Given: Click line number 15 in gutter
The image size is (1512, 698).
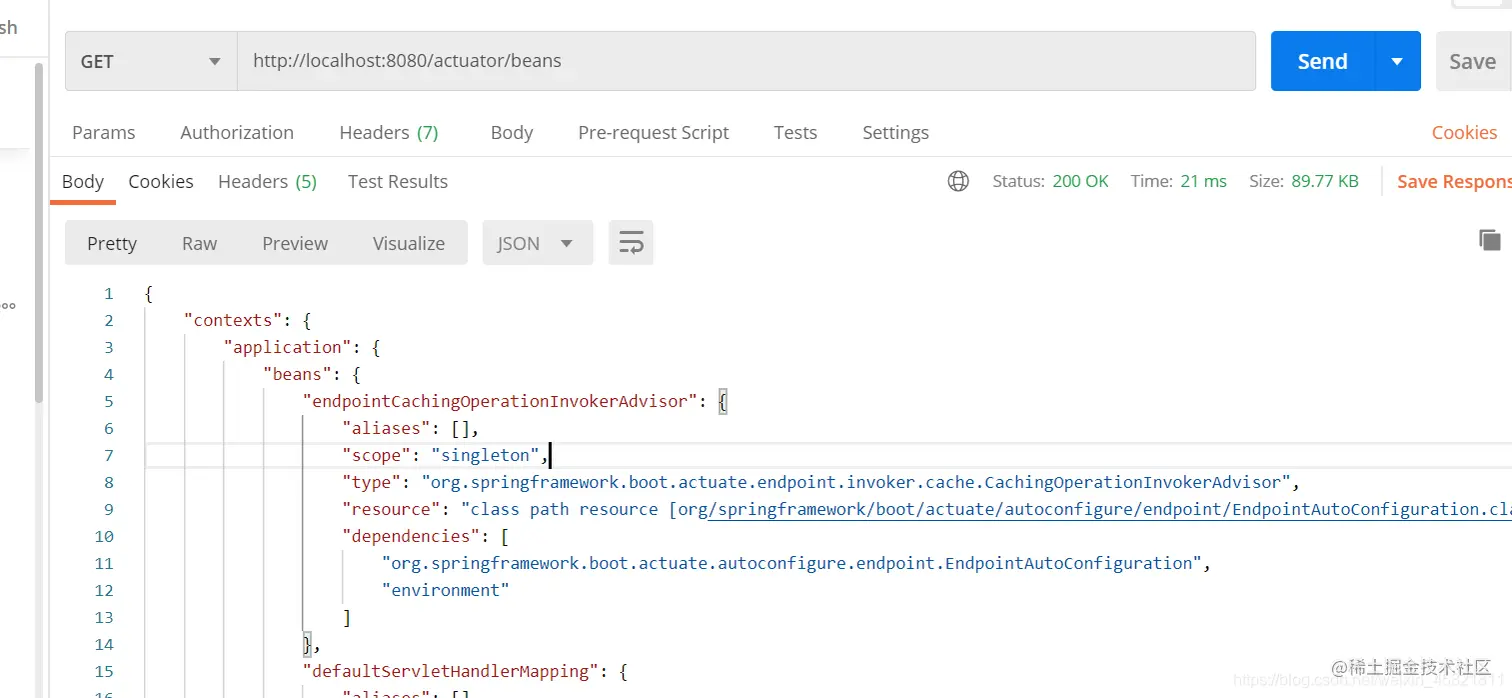Looking at the screenshot, I should click(x=105, y=671).
